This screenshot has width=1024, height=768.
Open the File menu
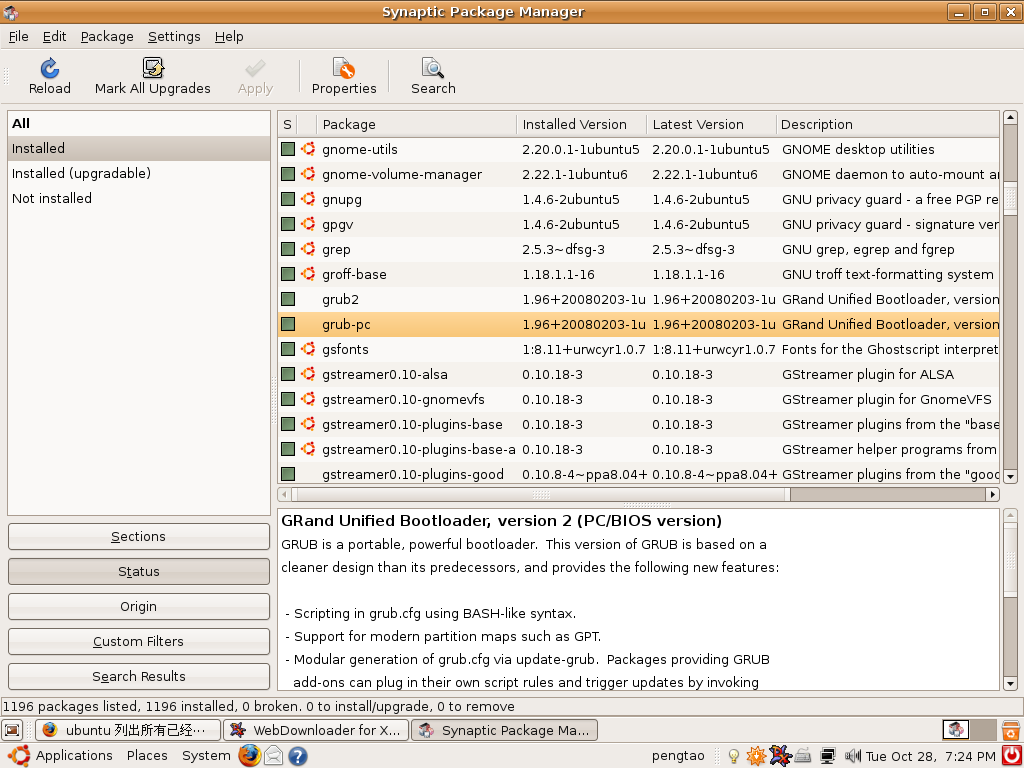pyautogui.click(x=18, y=37)
